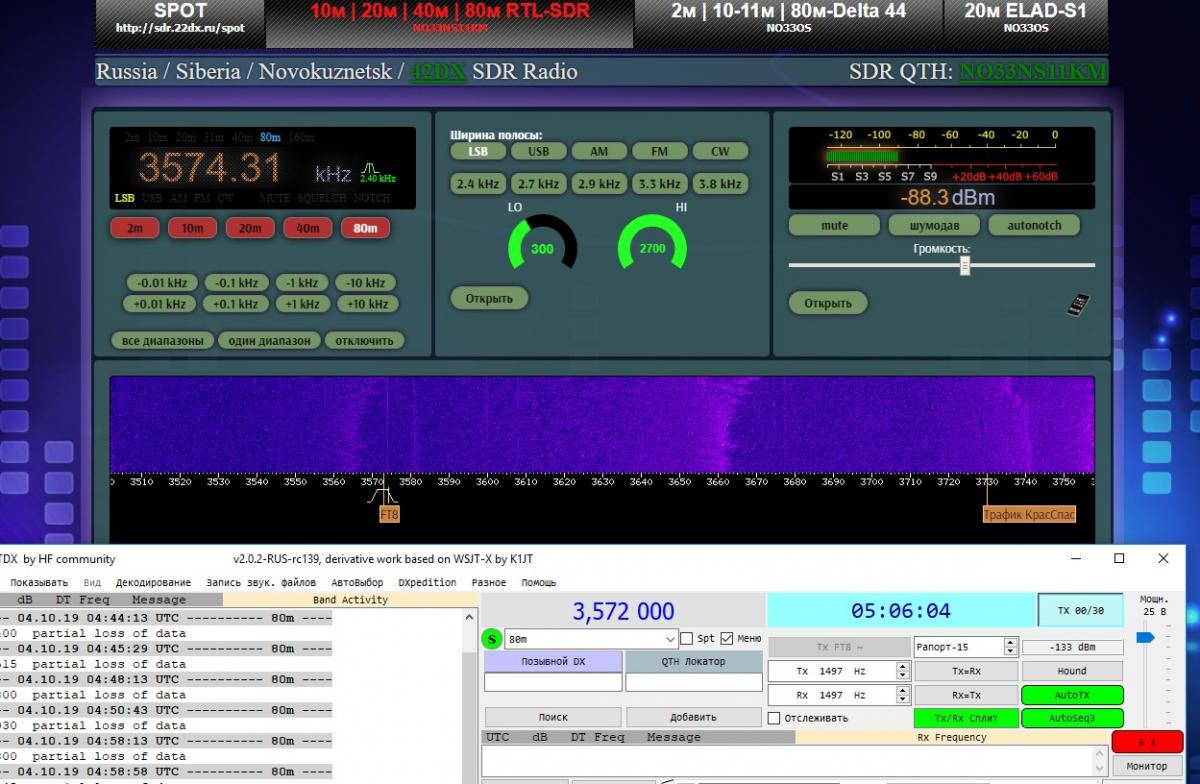1200x784 pixels.
Task: Expand the 80m band dropdown
Action: (x=670, y=639)
